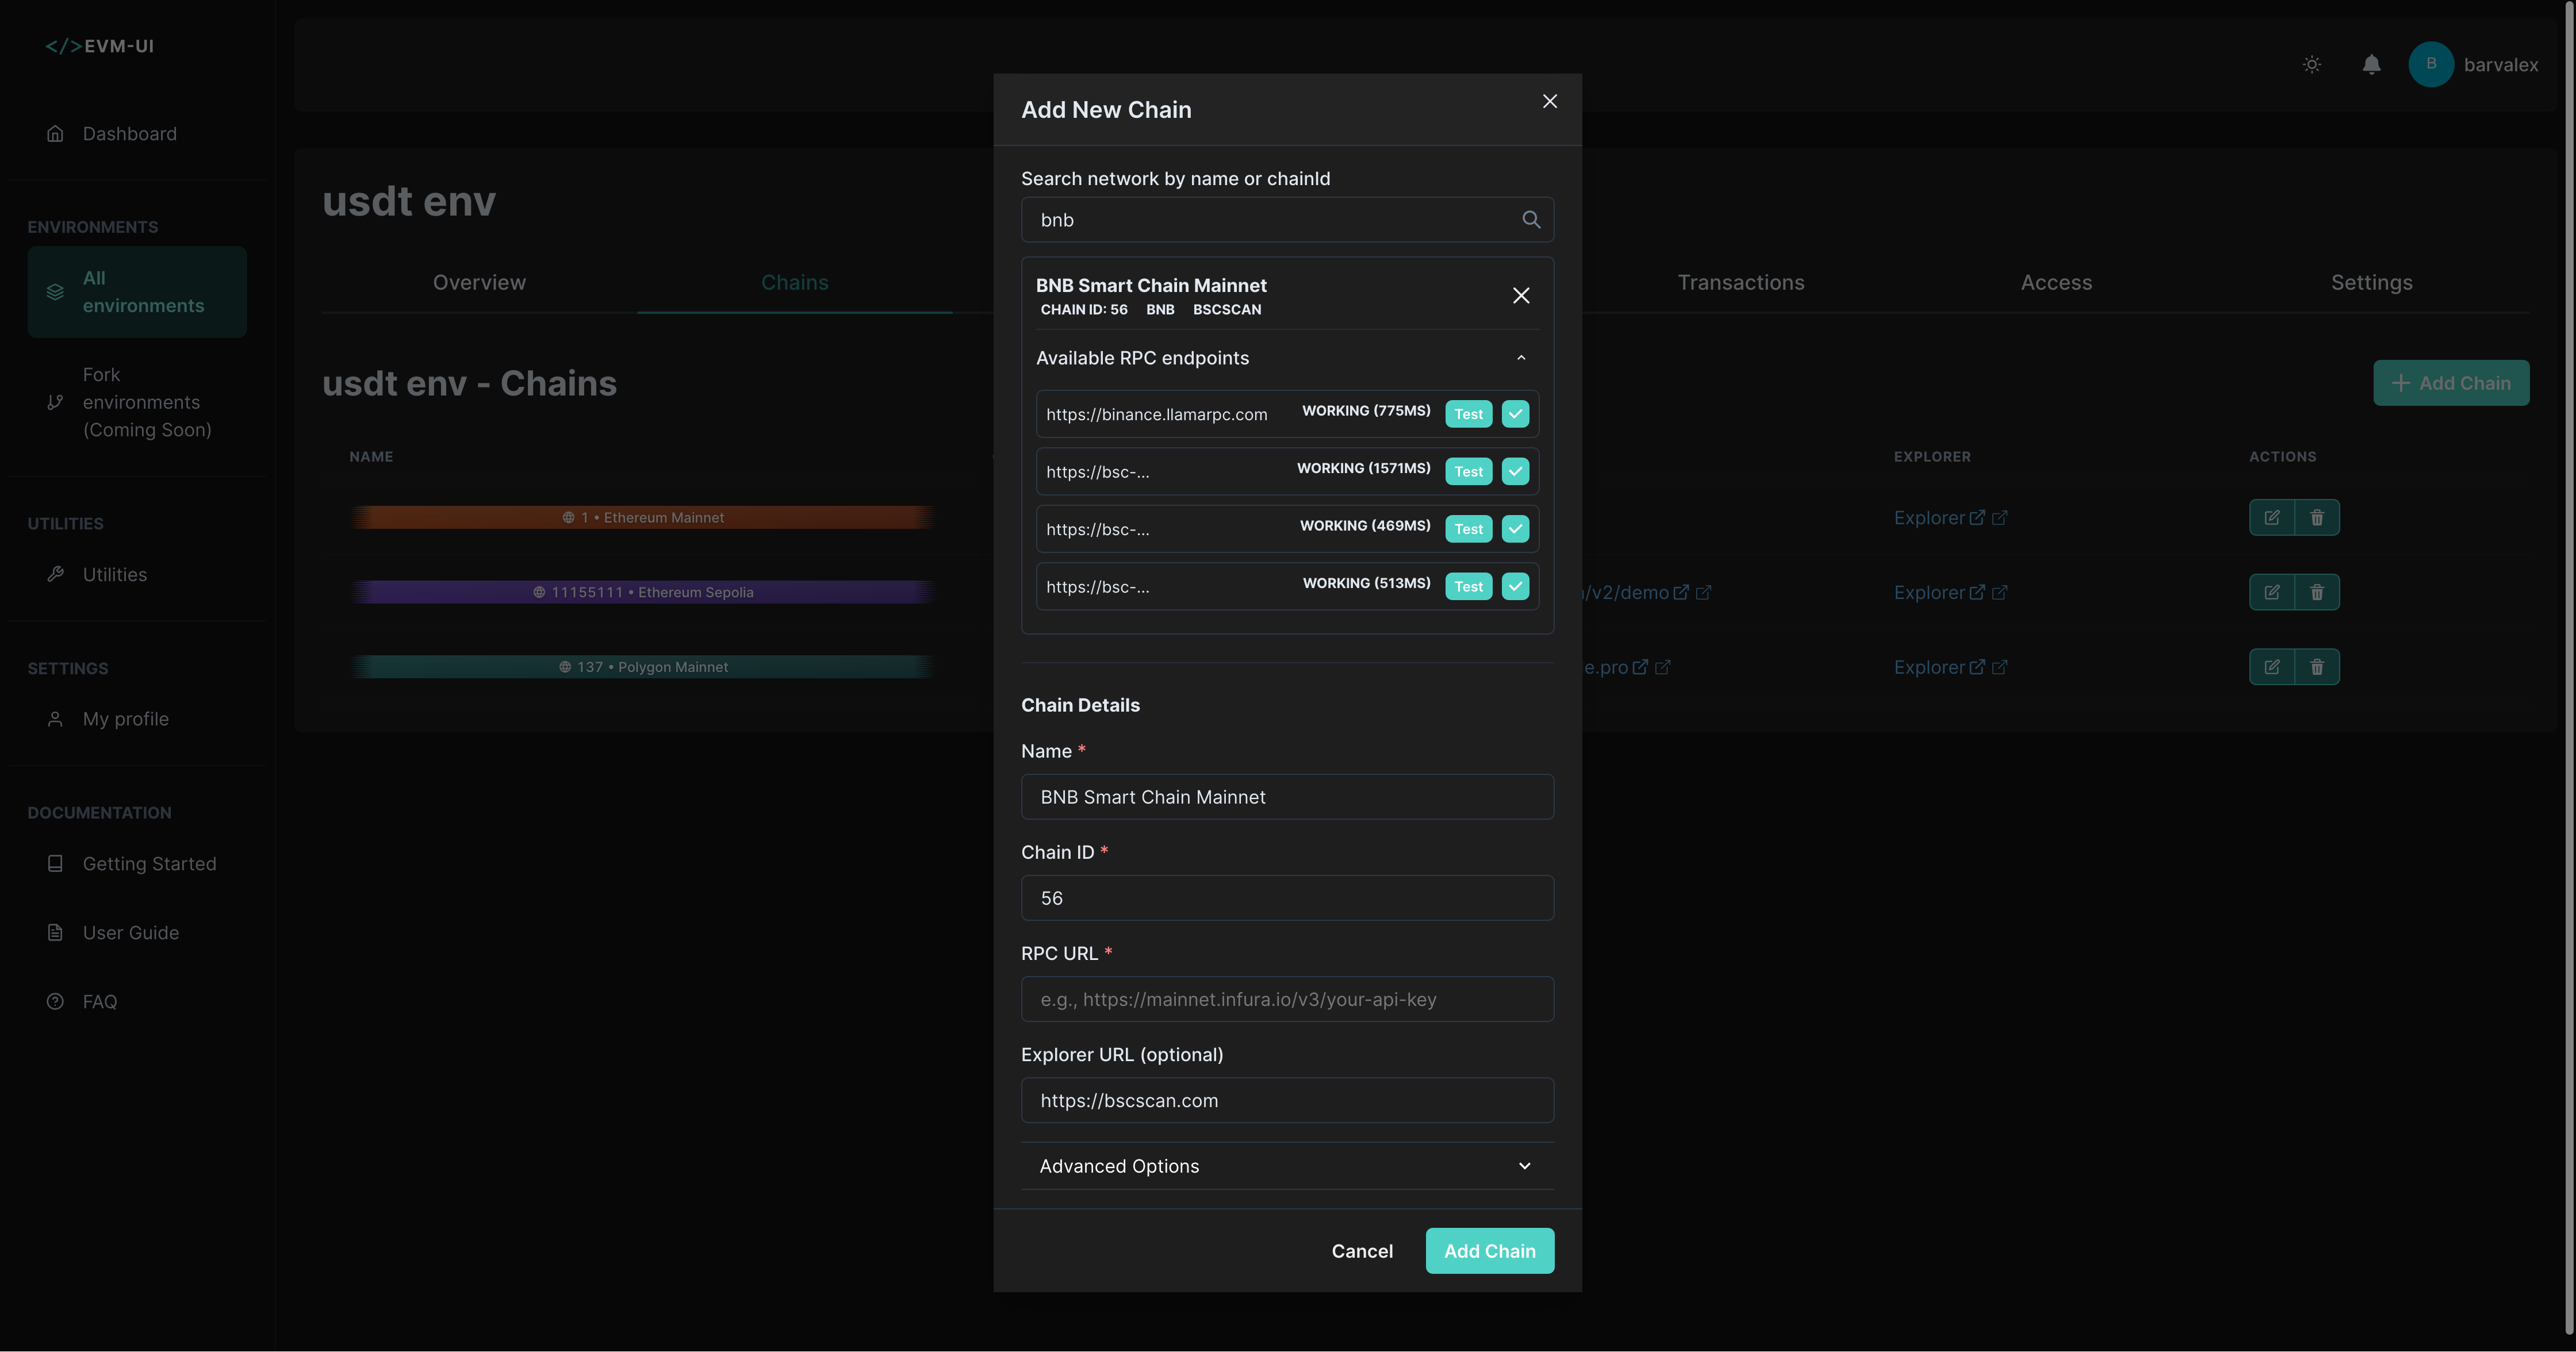Close the Add New Chain dialog
2576x1352 pixels.
(1549, 101)
